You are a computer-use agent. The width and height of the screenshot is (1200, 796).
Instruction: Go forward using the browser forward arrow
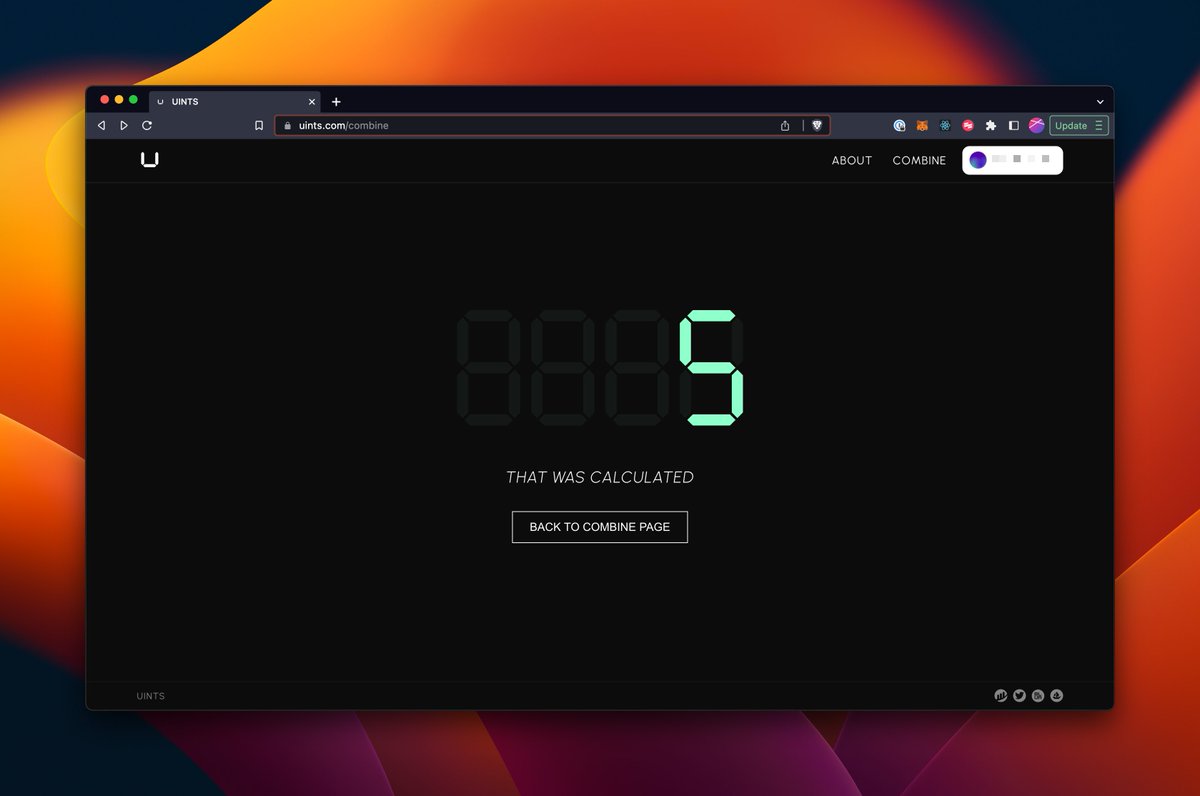124,126
